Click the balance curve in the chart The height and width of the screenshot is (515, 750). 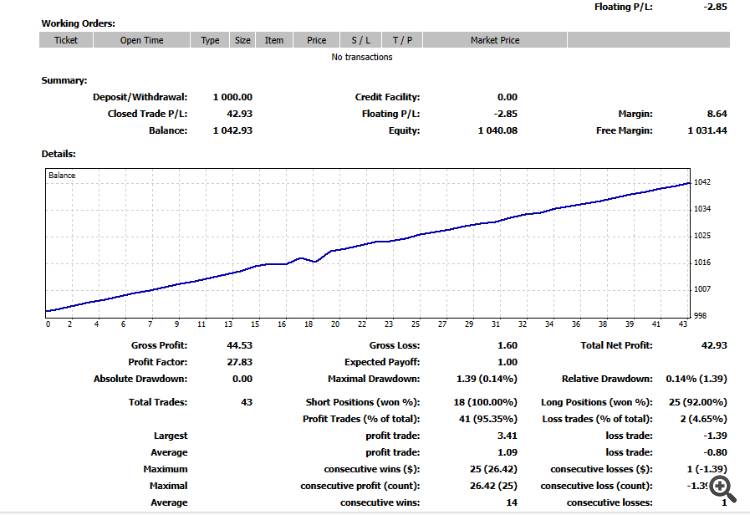click(368, 244)
